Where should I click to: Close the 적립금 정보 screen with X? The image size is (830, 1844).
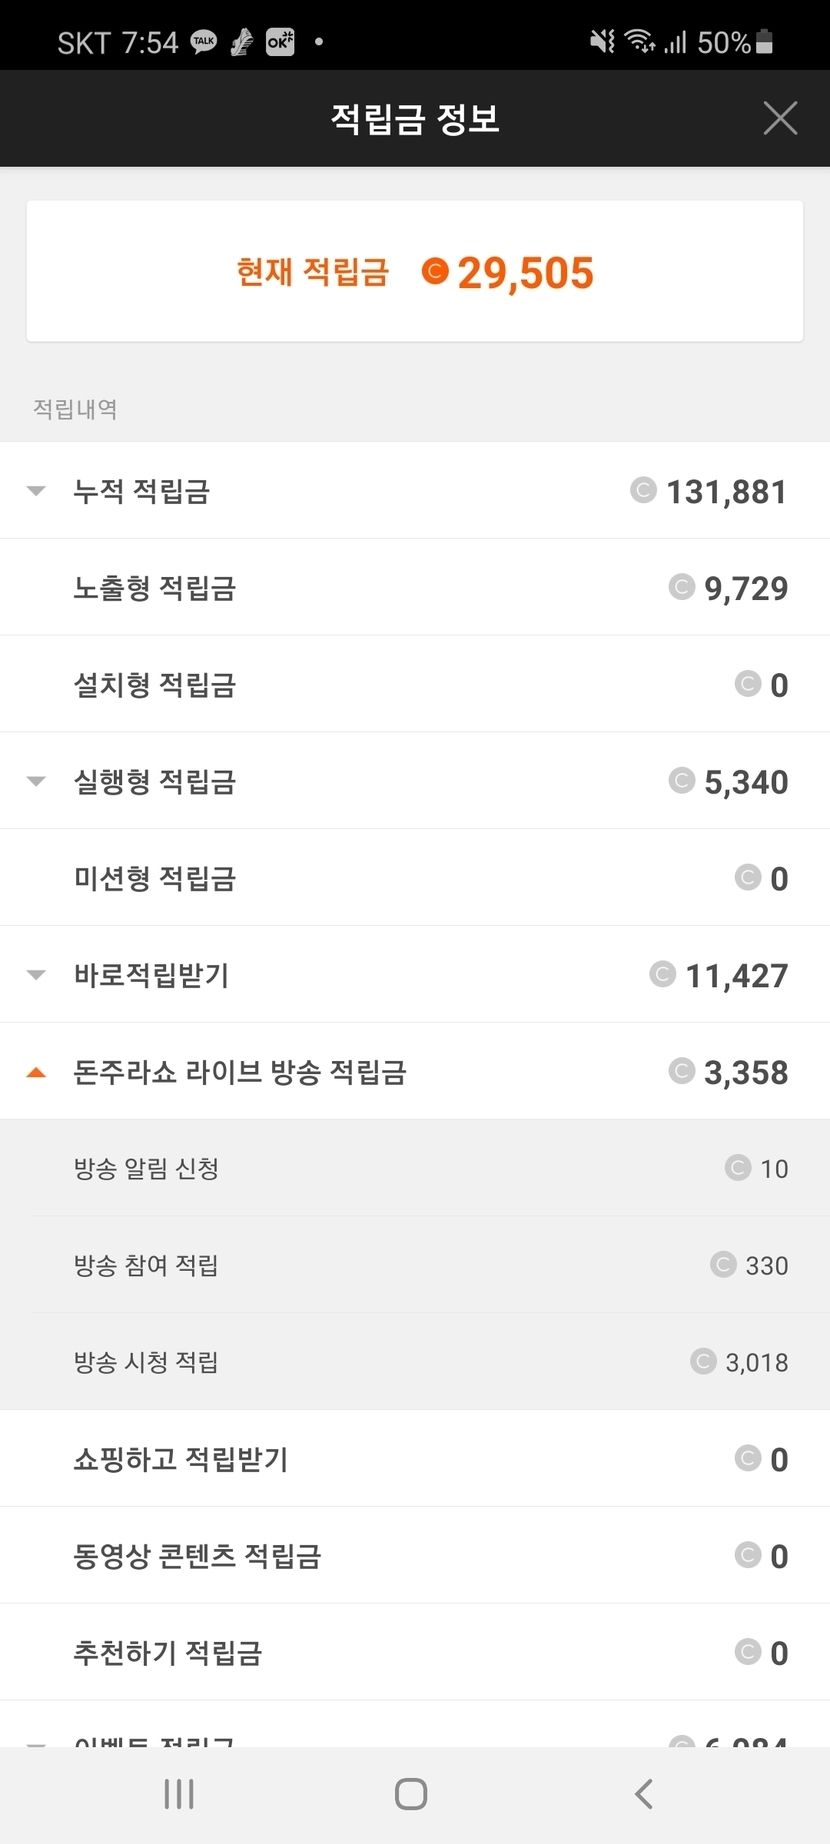(x=780, y=118)
